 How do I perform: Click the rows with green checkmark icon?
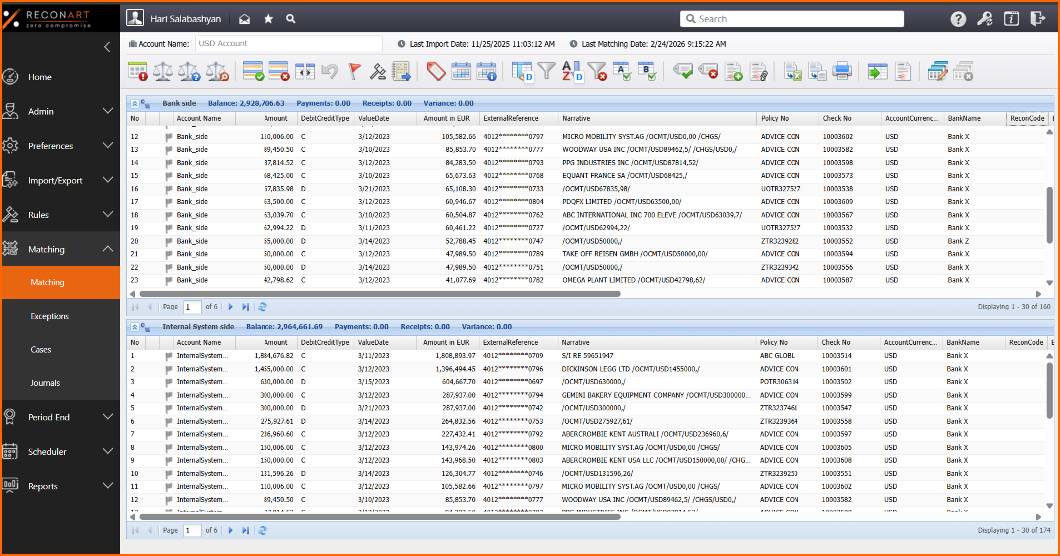click(254, 71)
